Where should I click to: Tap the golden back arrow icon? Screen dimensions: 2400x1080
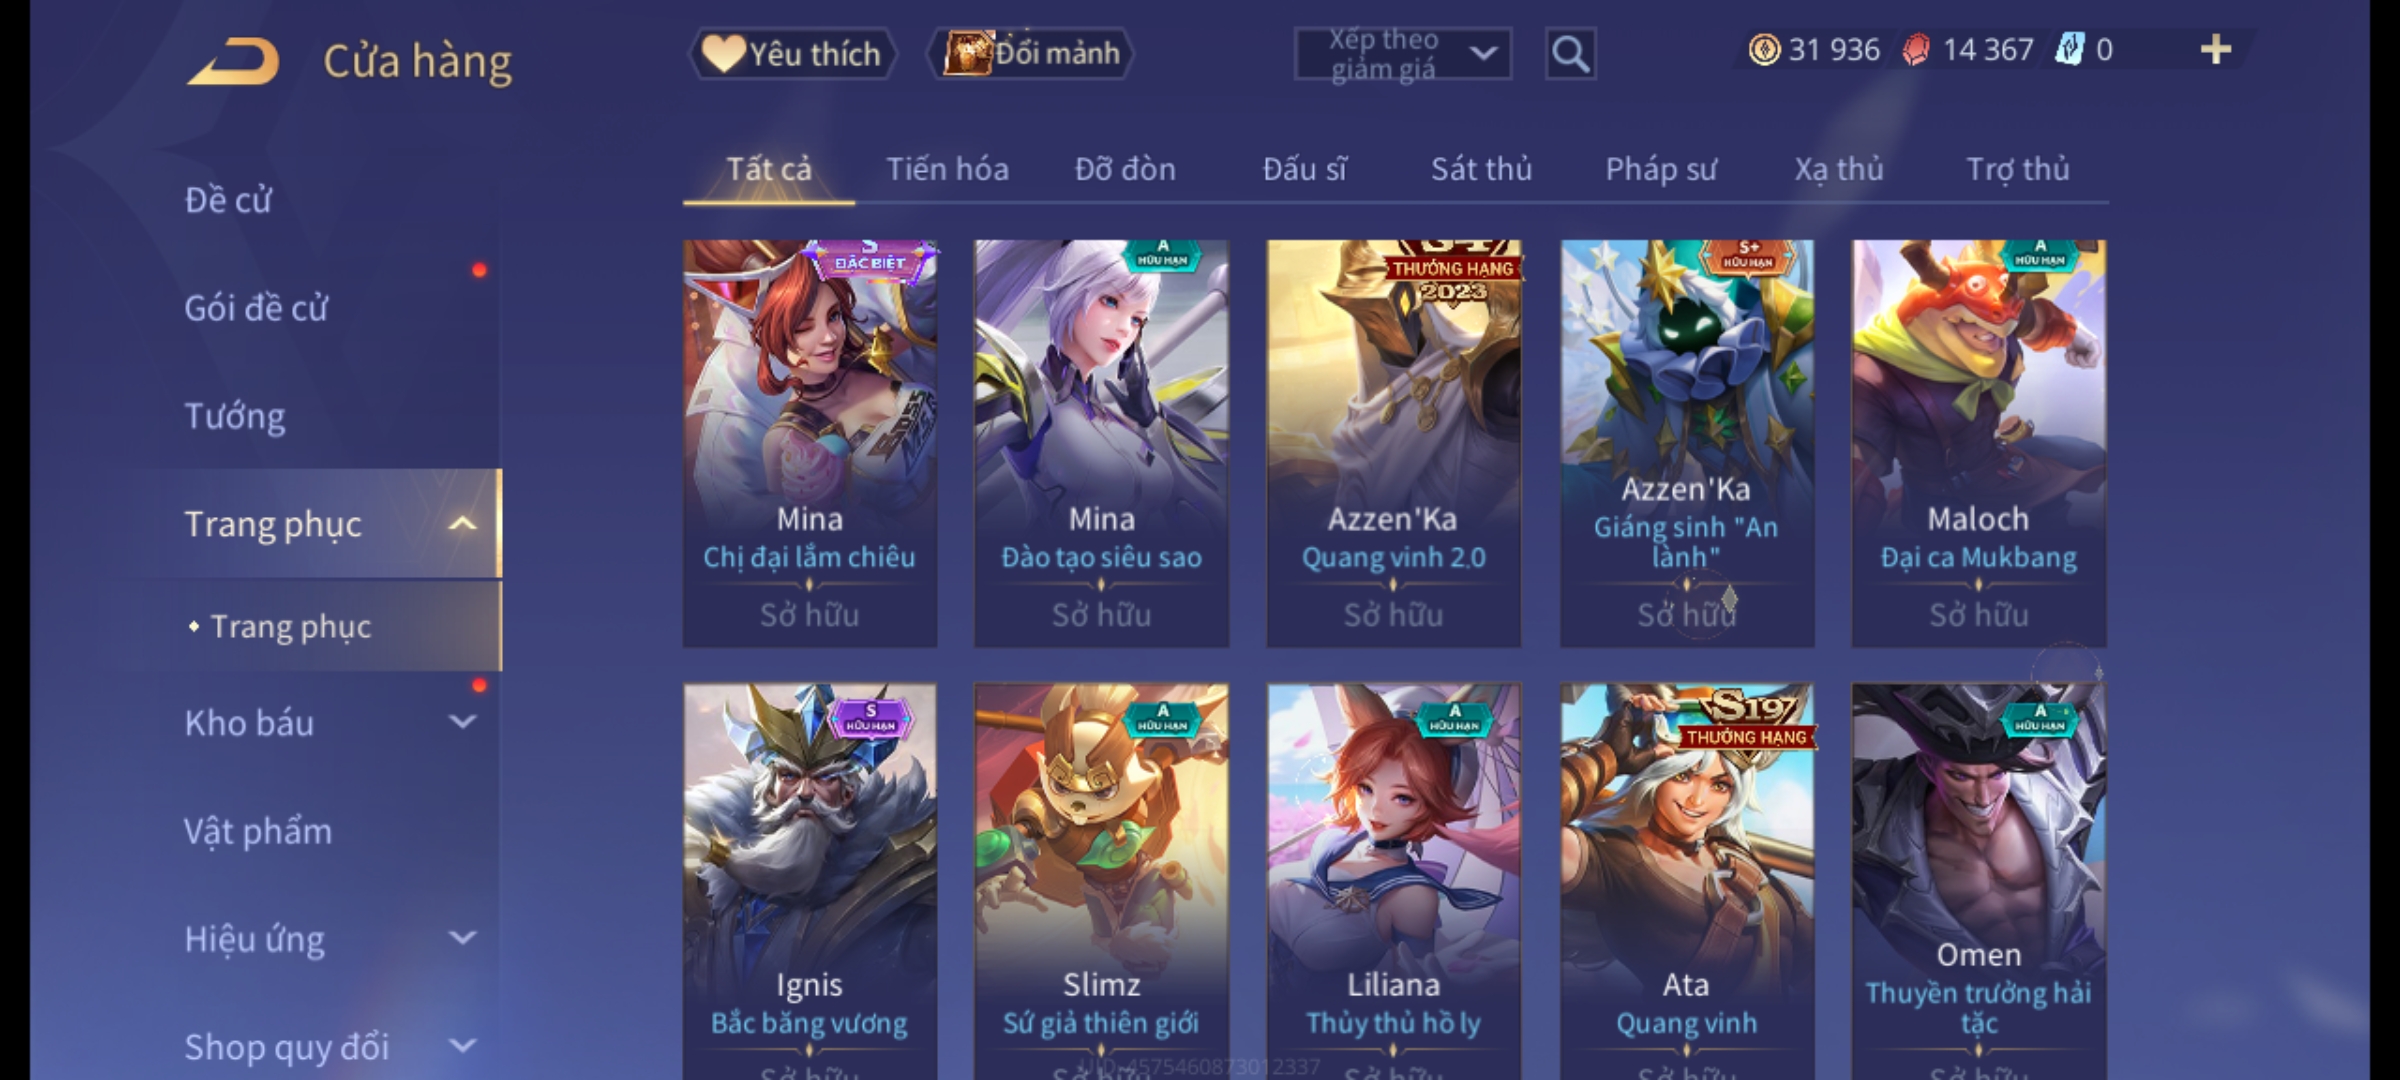coord(232,61)
